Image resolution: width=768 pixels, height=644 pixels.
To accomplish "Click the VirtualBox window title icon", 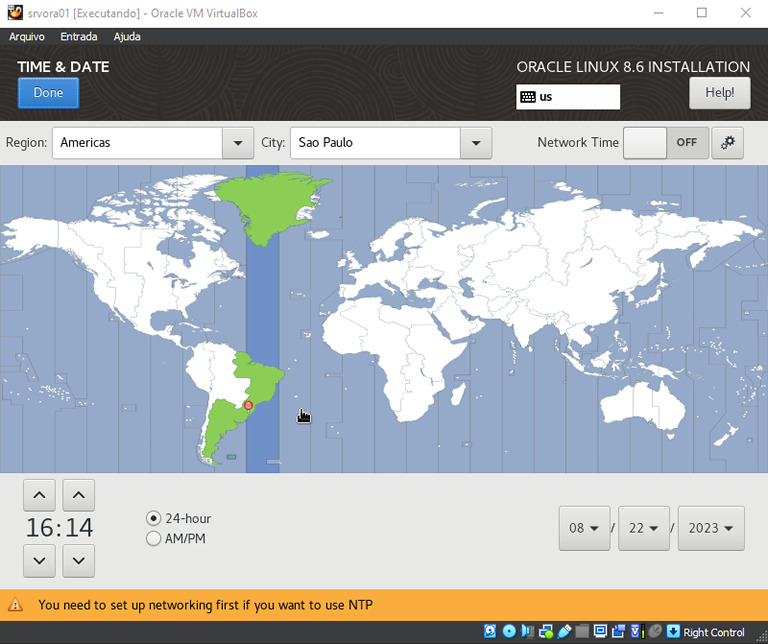I will [x=15, y=13].
